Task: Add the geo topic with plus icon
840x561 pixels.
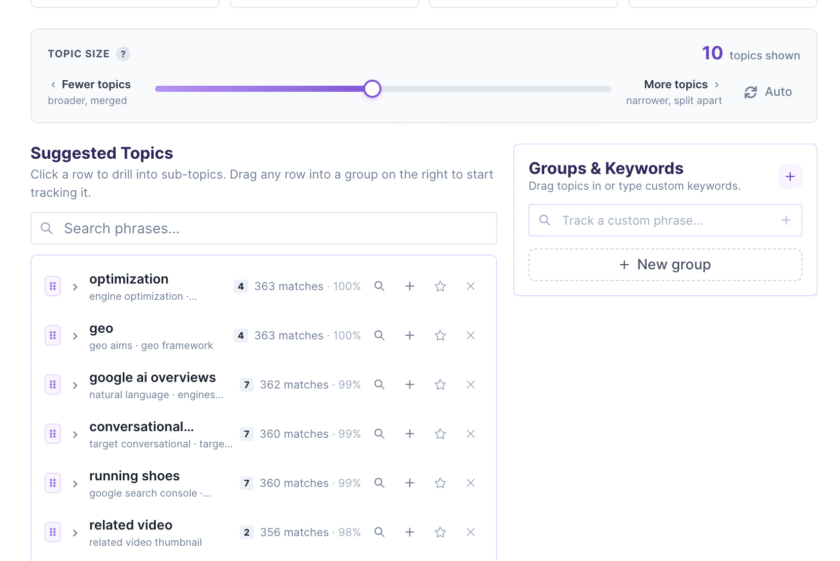Action: coord(410,335)
